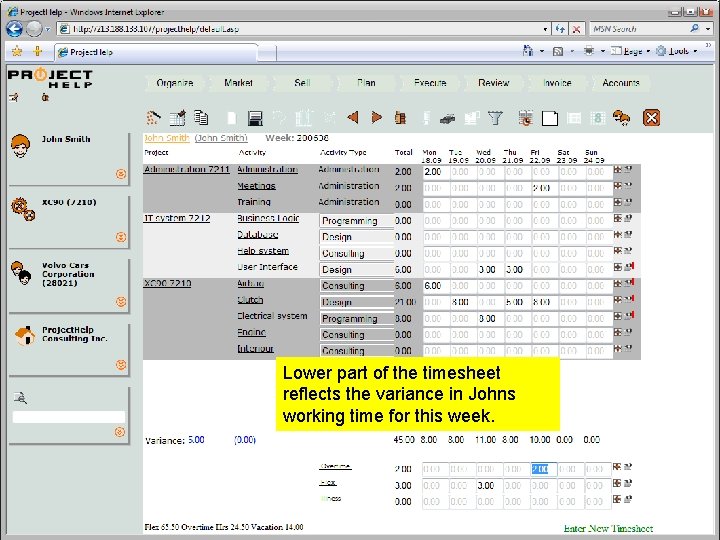Image resolution: width=720 pixels, height=540 pixels.
Task: Click Monday cell in Administration activity row
Action: [436, 172]
